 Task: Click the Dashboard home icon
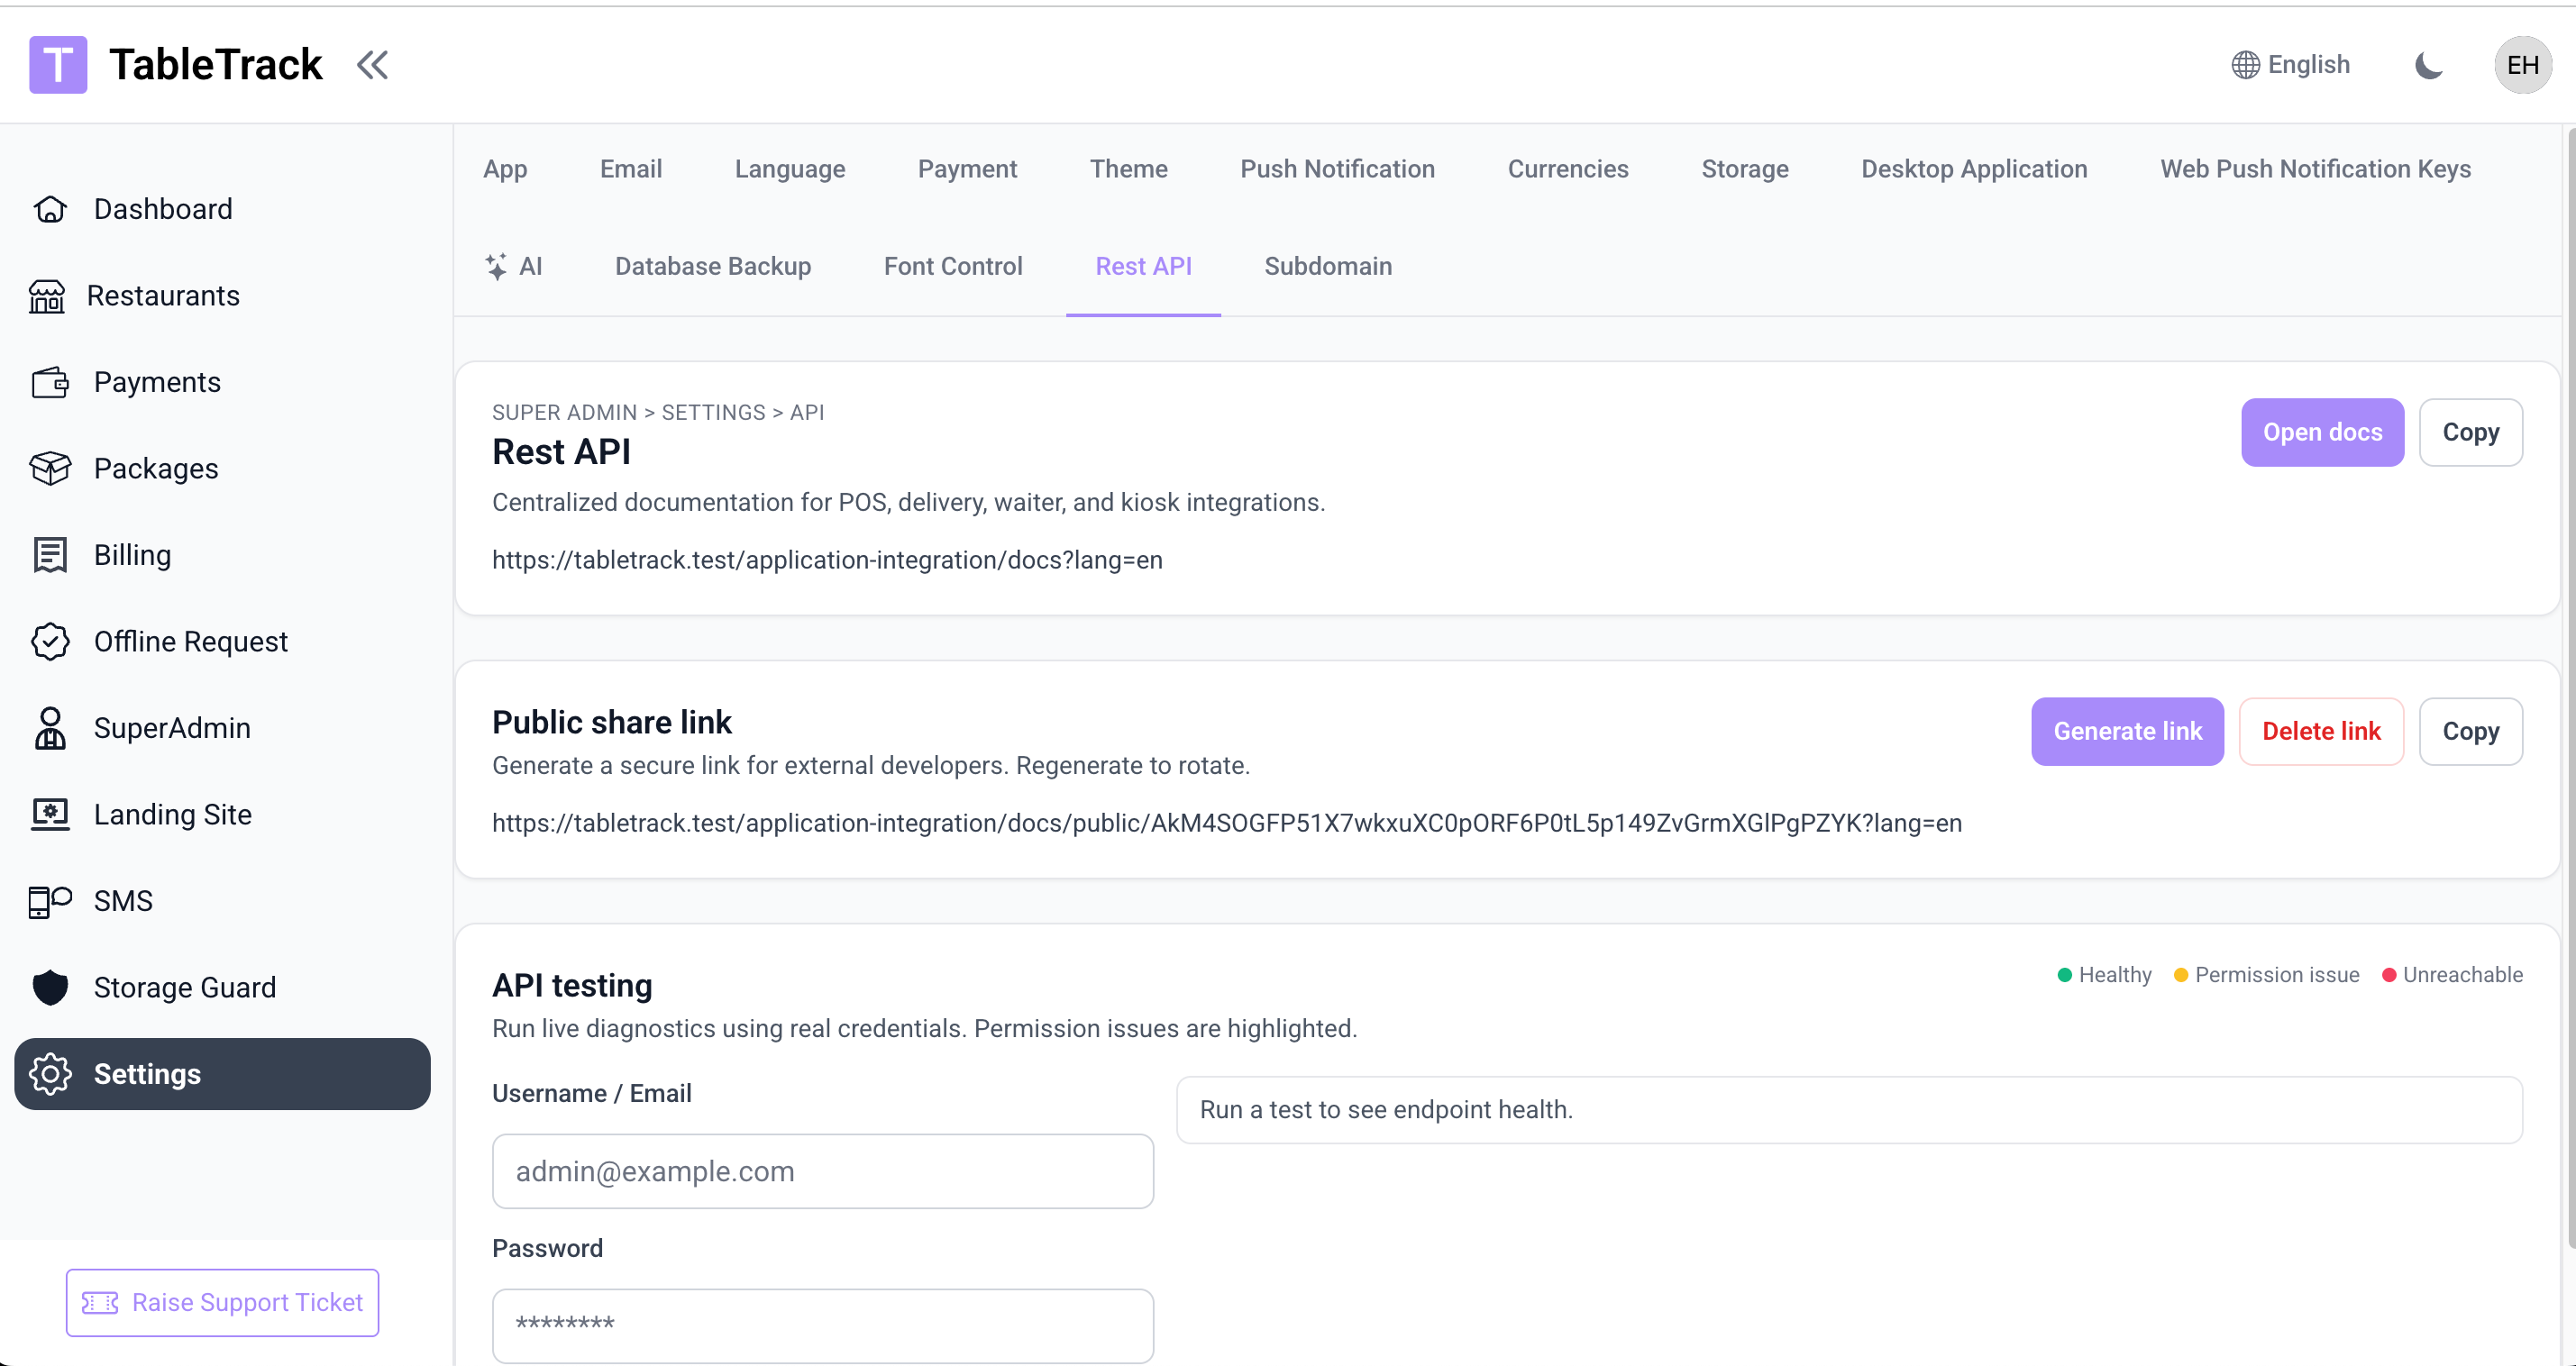[50, 209]
